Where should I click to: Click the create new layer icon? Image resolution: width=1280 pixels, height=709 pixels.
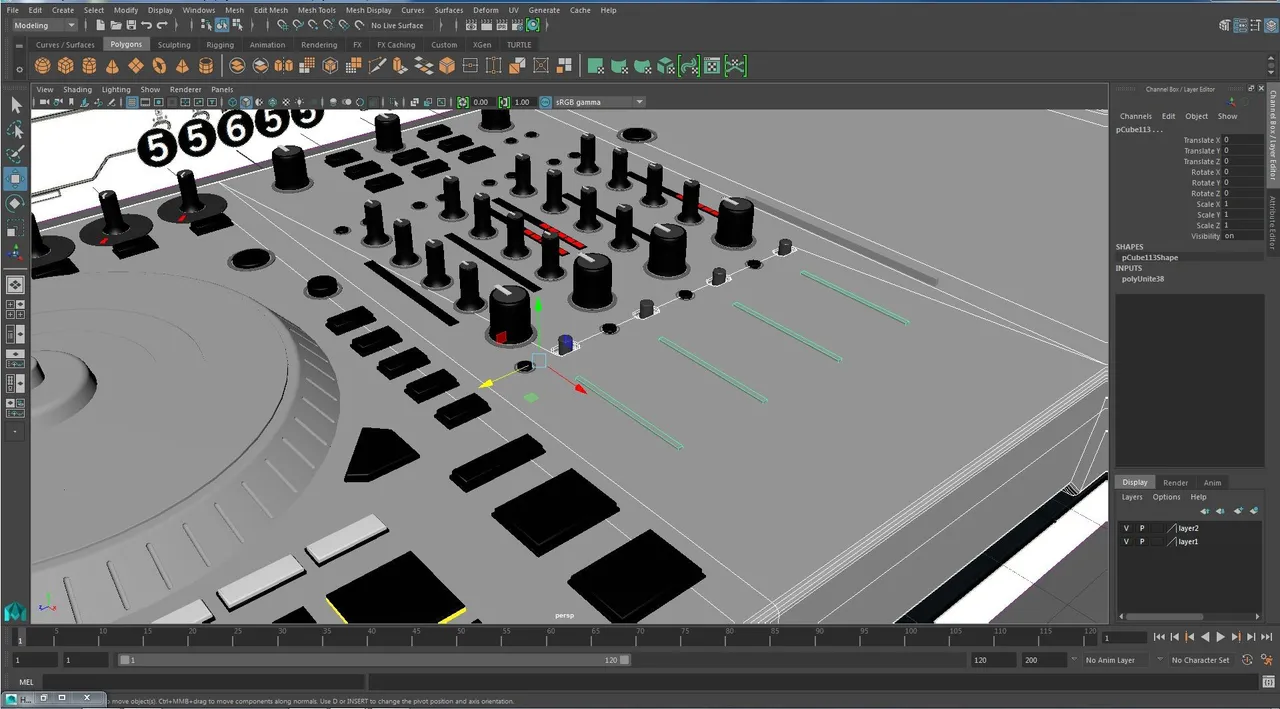click(x=1238, y=511)
